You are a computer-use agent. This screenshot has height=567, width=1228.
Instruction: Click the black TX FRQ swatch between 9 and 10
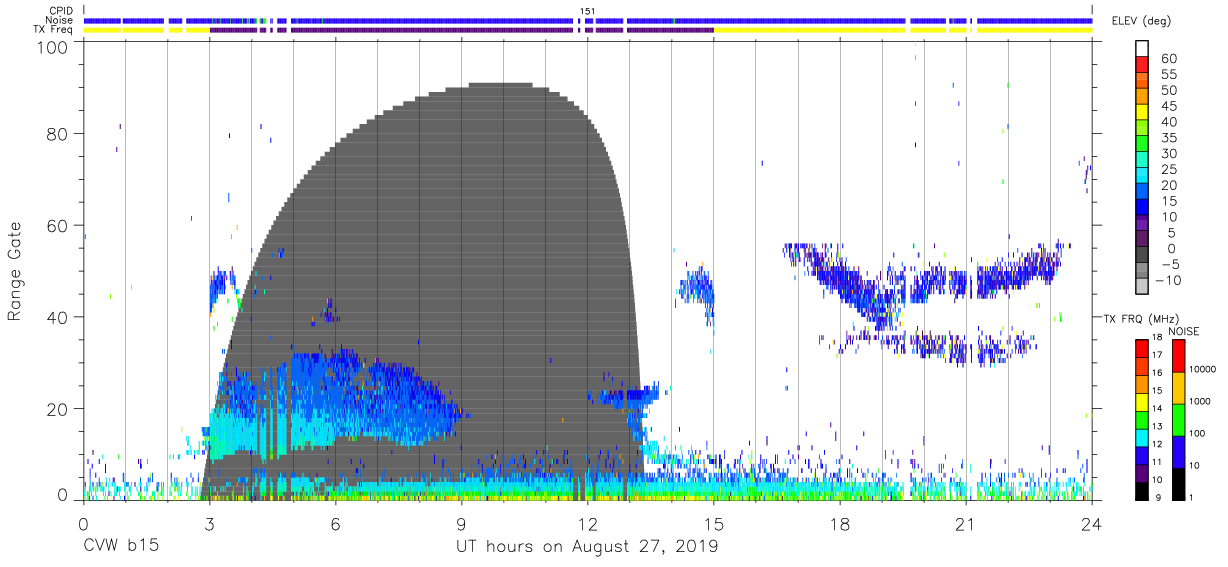(x=1141, y=489)
